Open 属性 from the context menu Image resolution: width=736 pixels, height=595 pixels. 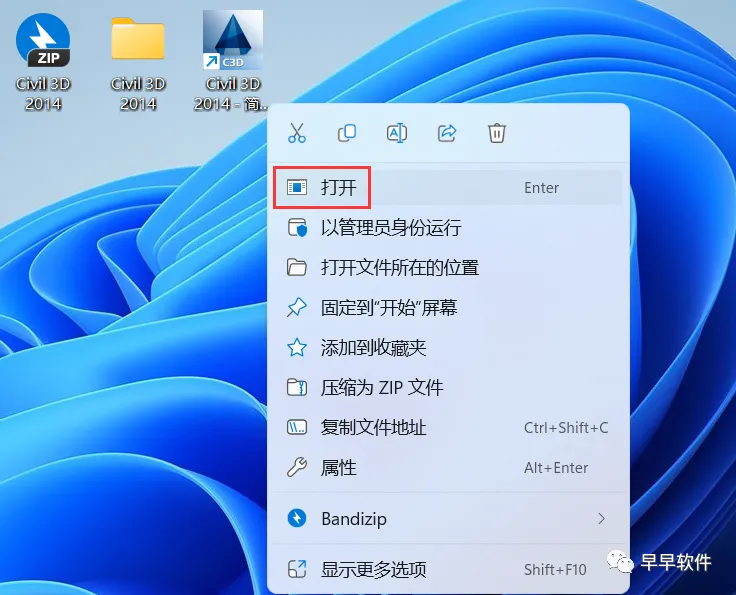(447, 467)
